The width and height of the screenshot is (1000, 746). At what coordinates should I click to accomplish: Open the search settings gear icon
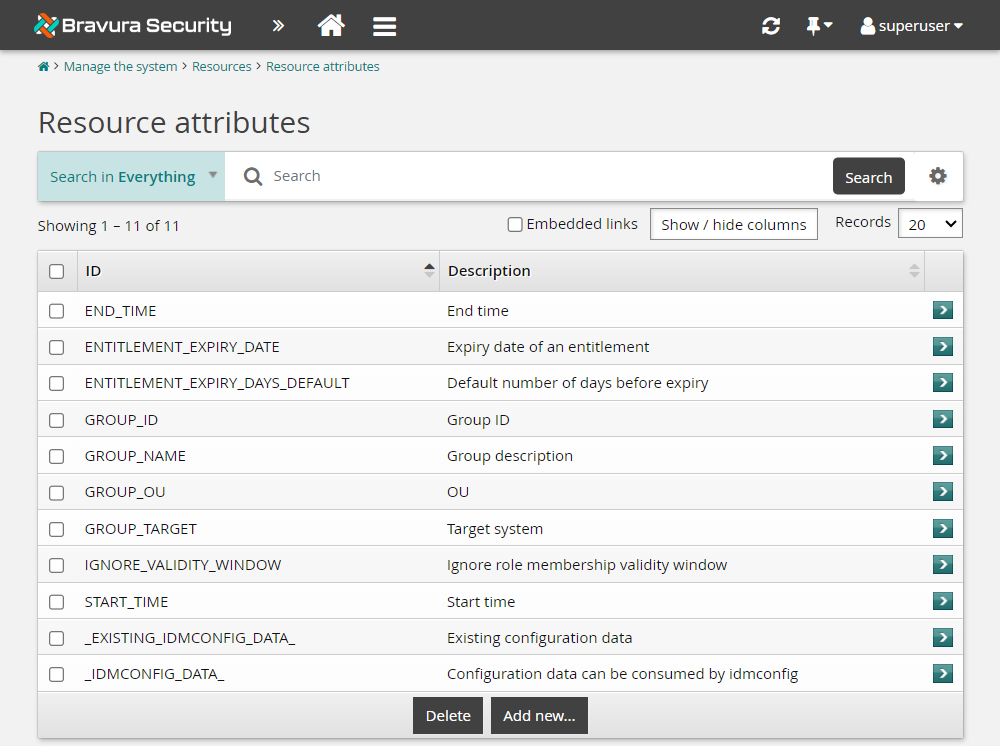[x=937, y=176]
